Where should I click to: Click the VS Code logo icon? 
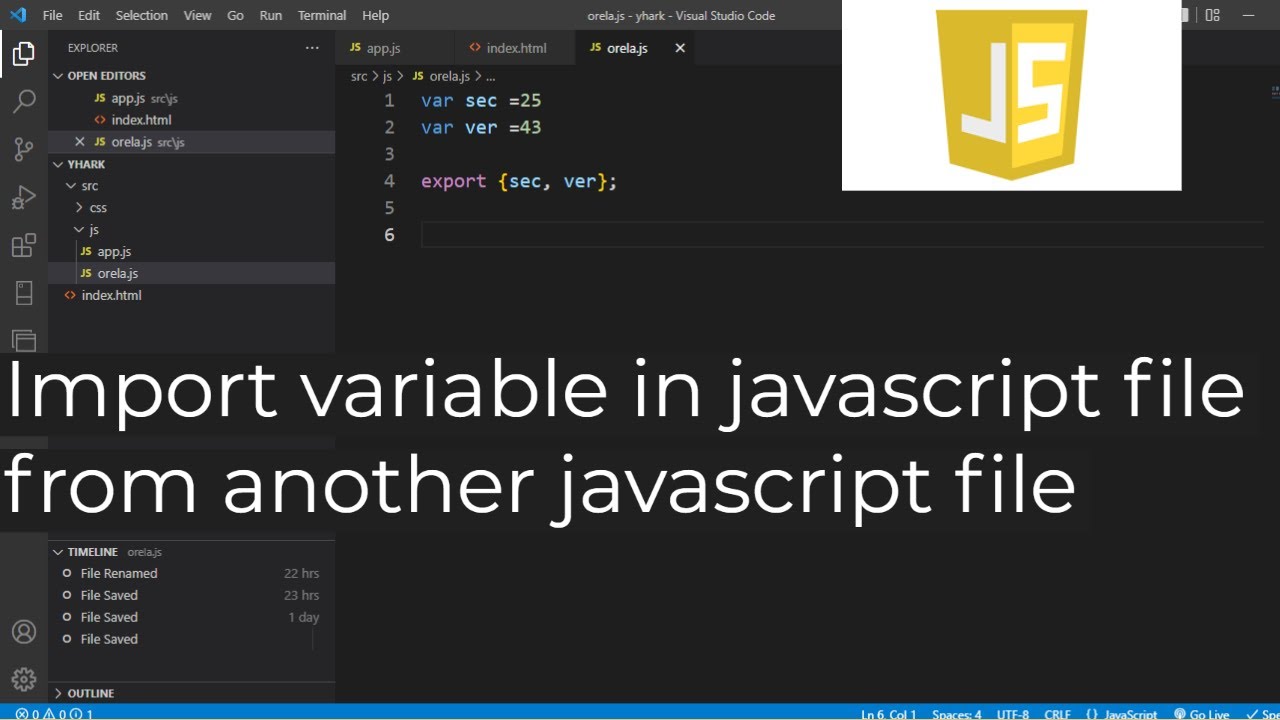(x=19, y=15)
